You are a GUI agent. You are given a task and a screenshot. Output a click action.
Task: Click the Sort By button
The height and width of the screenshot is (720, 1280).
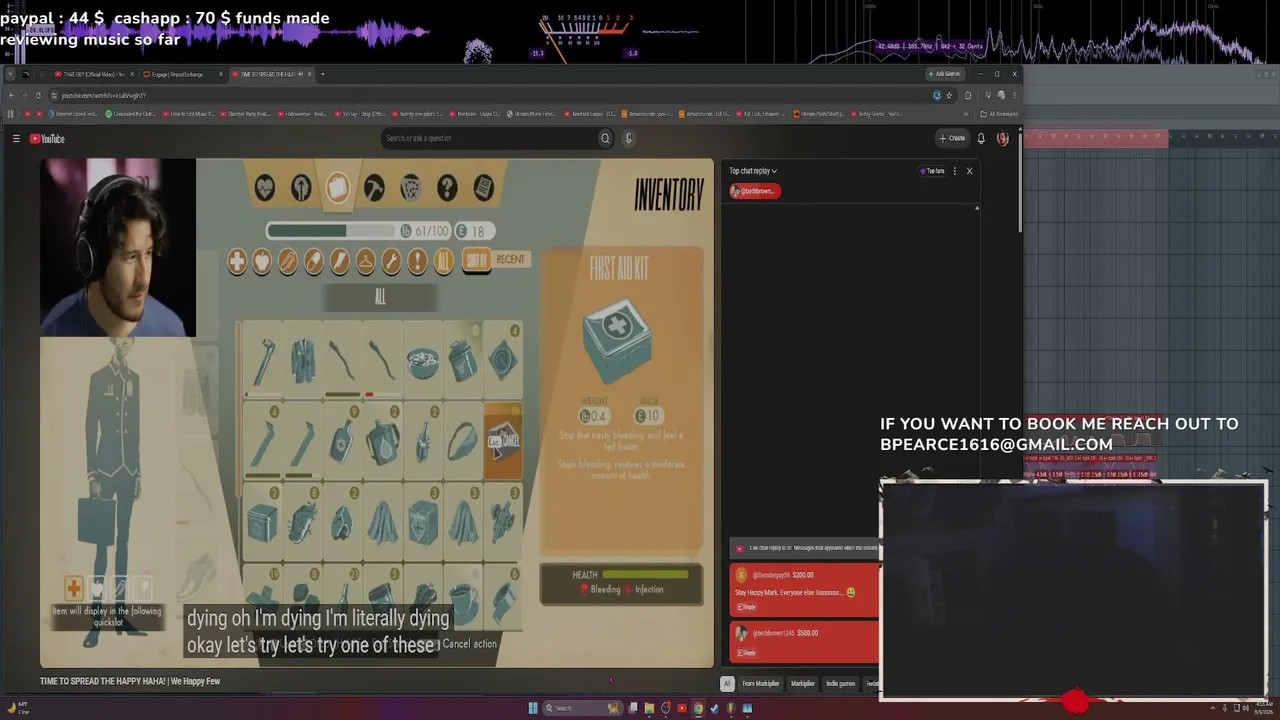coord(477,260)
